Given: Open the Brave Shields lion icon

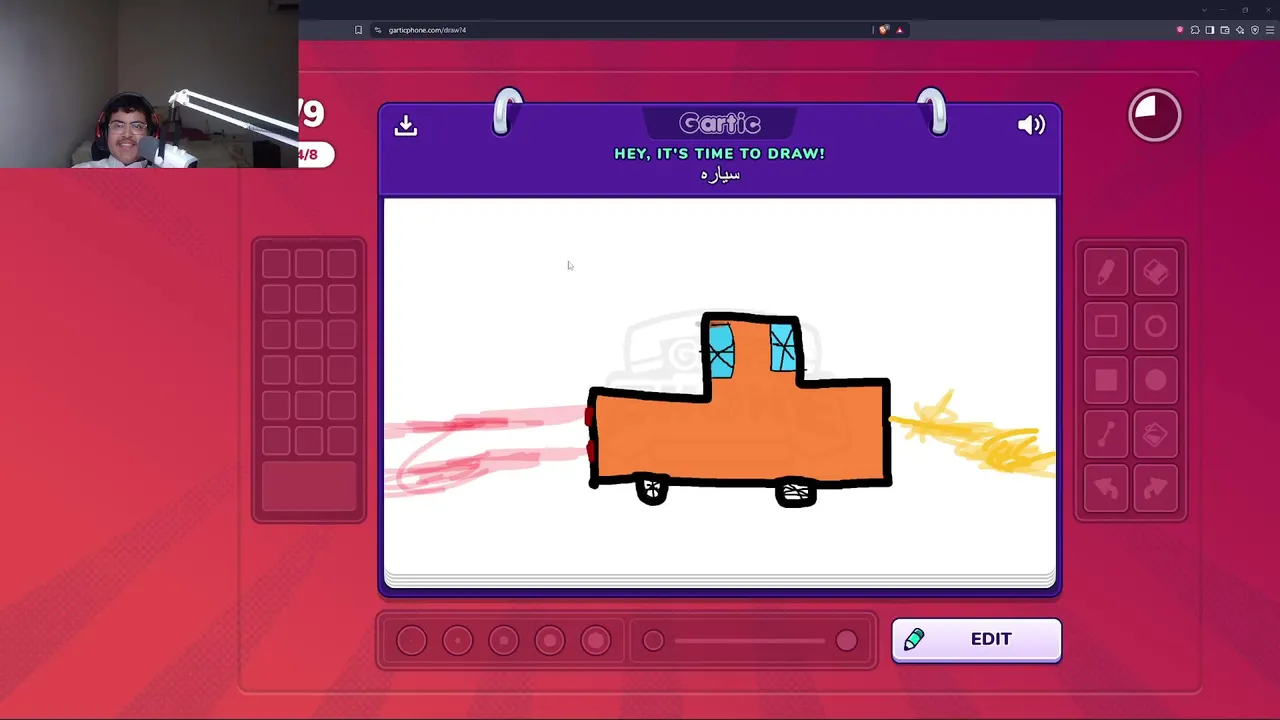Looking at the screenshot, I should click(x=883, y=30).
